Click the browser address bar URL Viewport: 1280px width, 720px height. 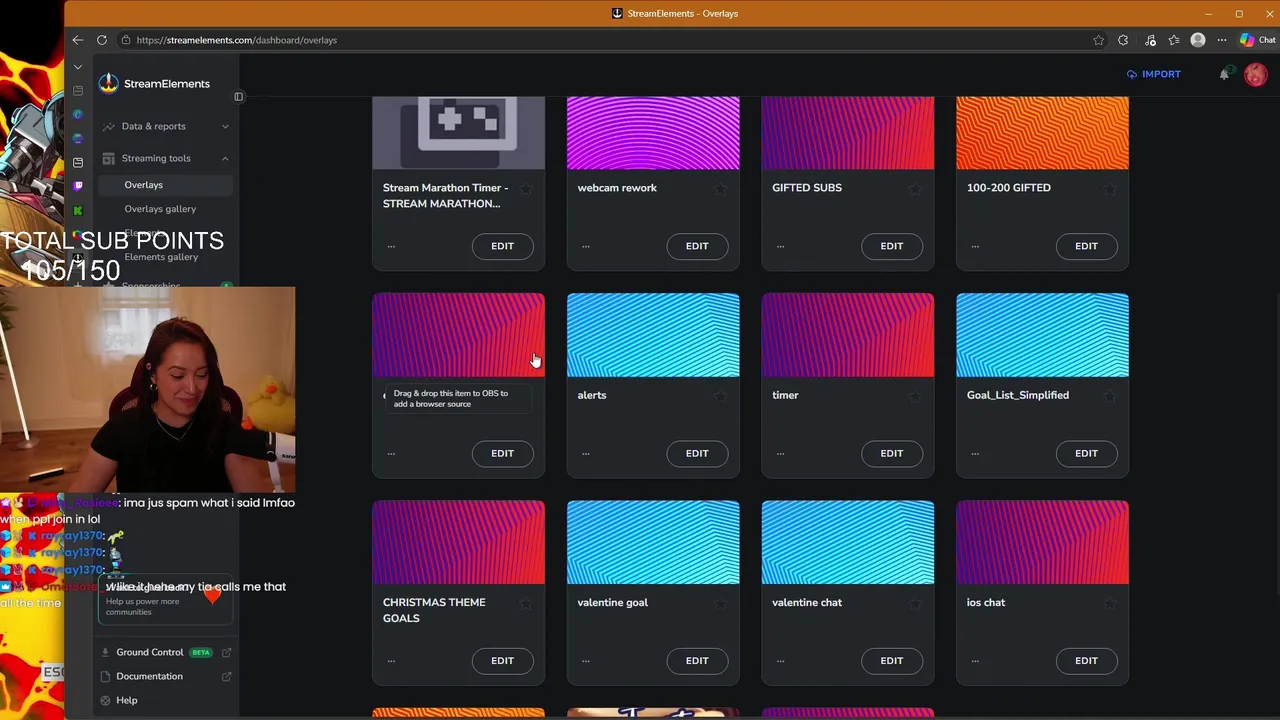pyautogui.click(x=237, y=40)
